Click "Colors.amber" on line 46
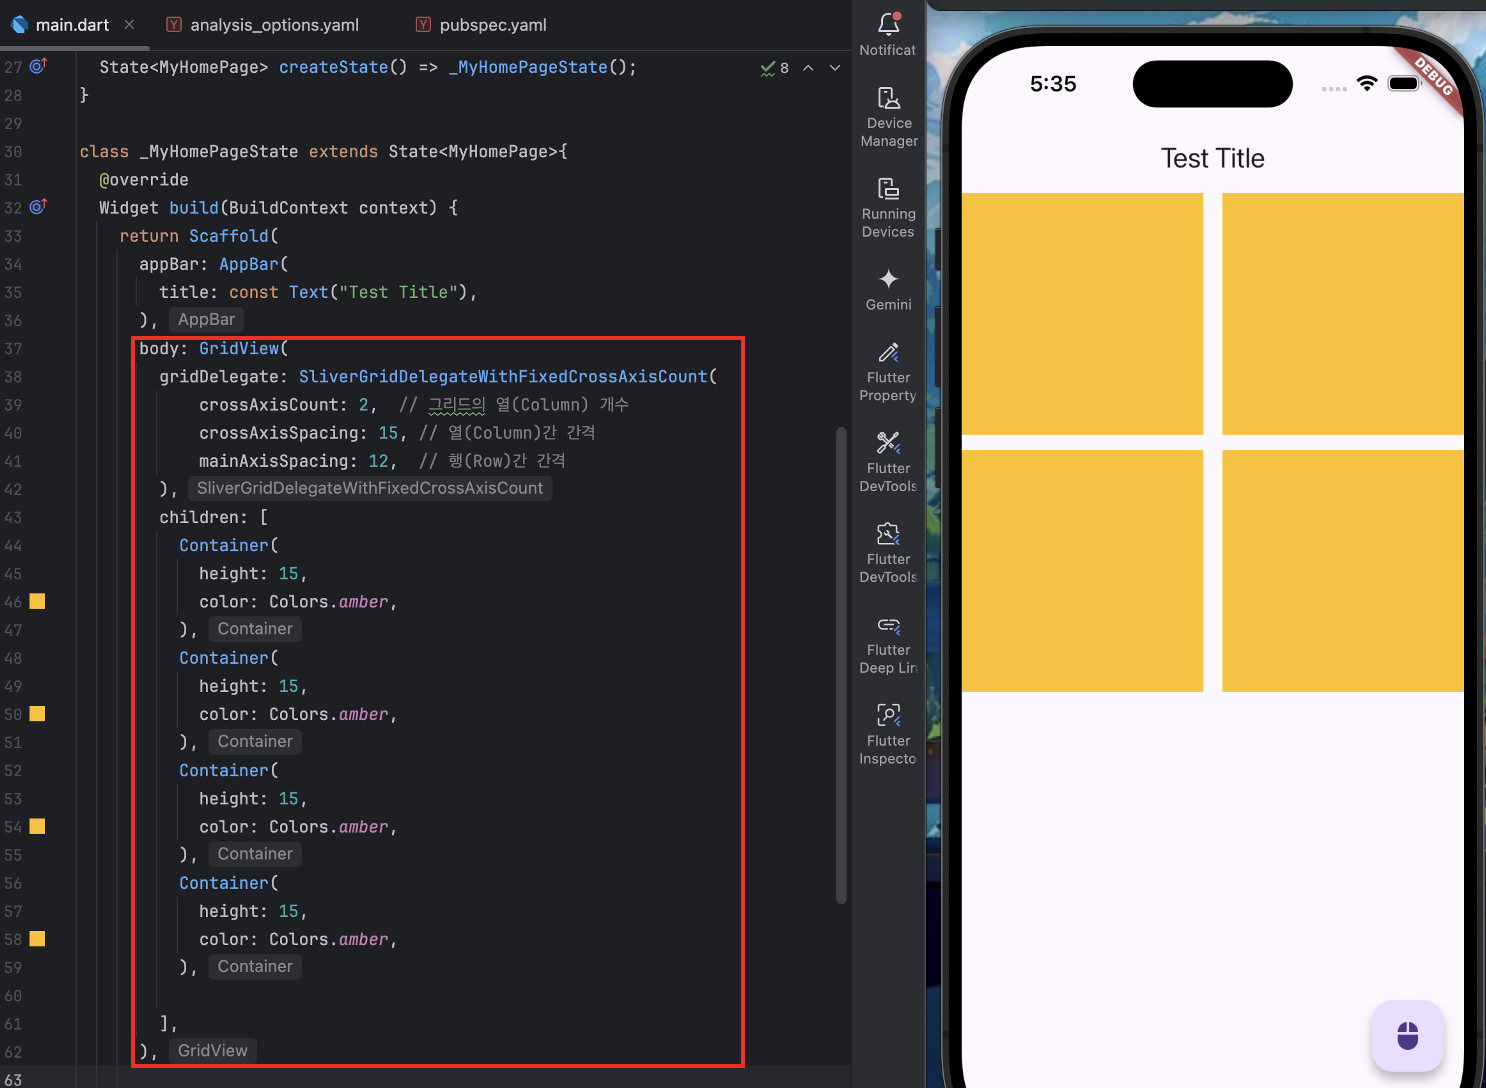This screenshot has width=1486, height=1088. pos(328,602)
